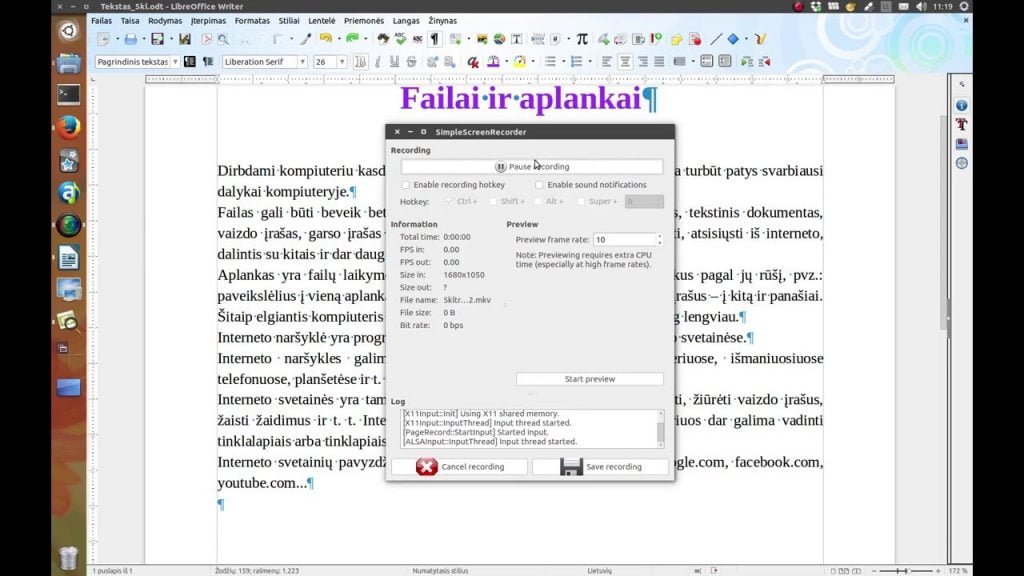Open the Rodymas menu
Image resolution: width=1024 pixels, height=576 pixels.
tap(165, 21)
